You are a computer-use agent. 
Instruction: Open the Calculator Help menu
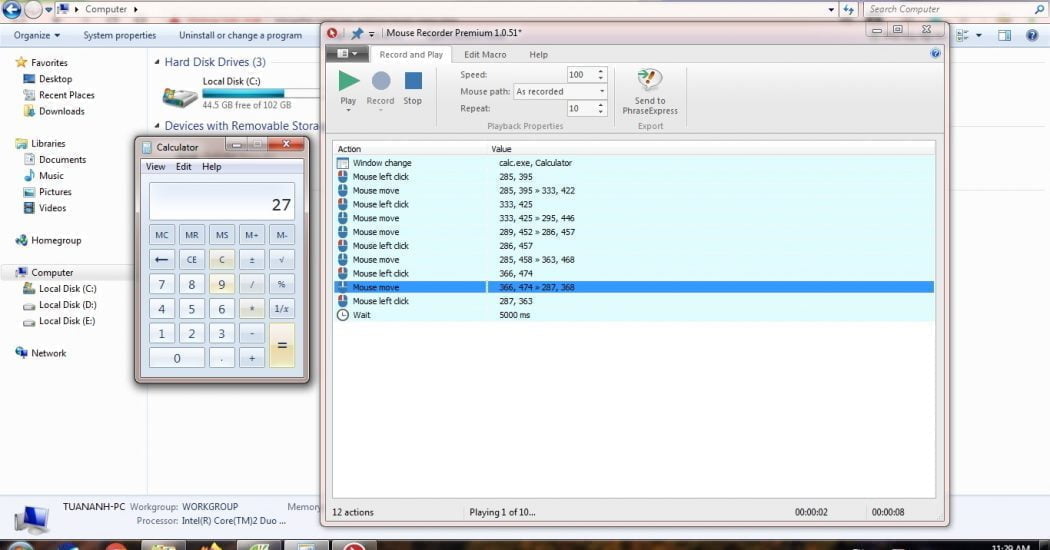point(212,167)
